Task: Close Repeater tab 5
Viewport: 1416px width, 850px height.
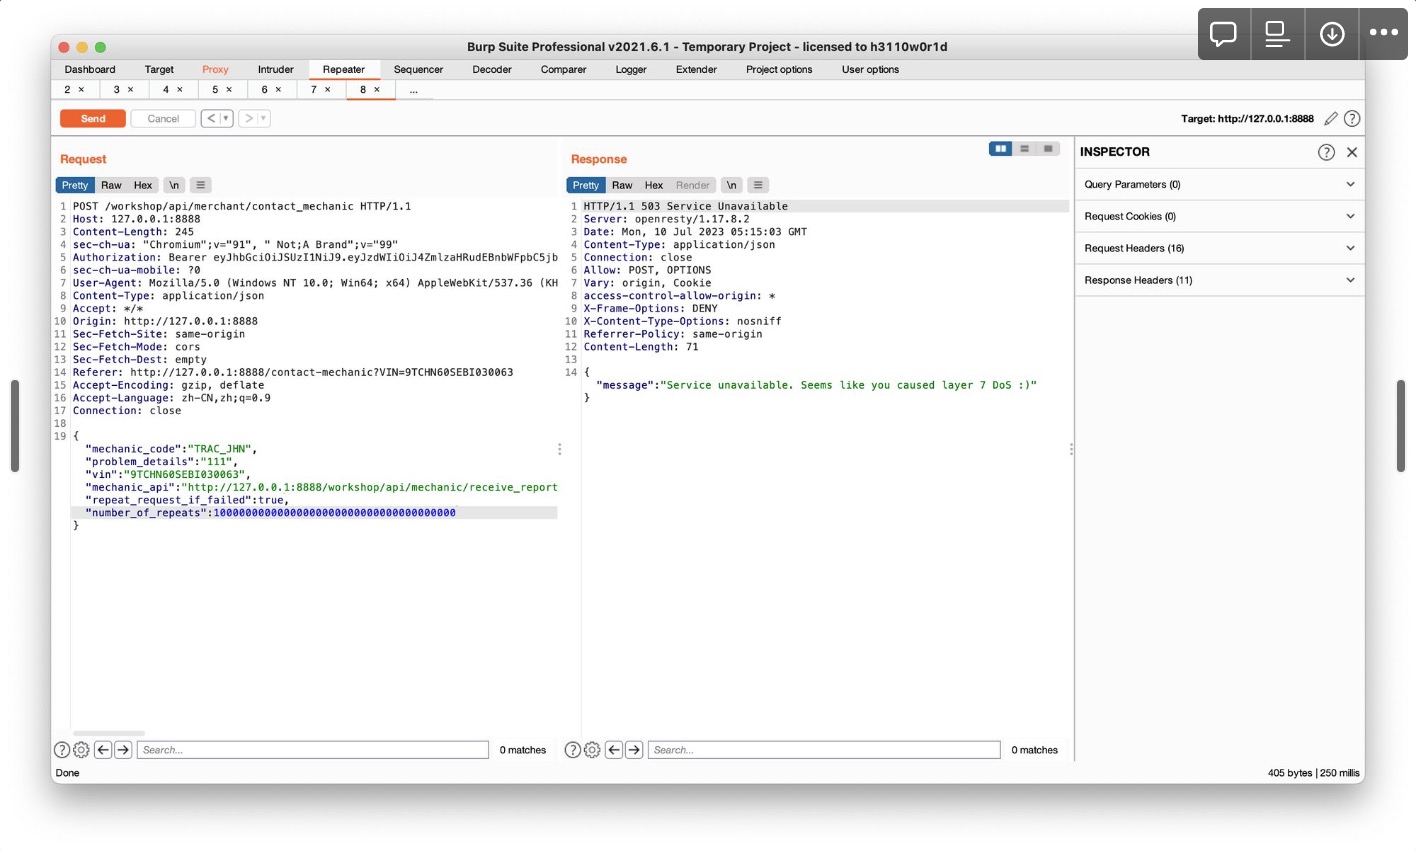Action: (229, 90)
